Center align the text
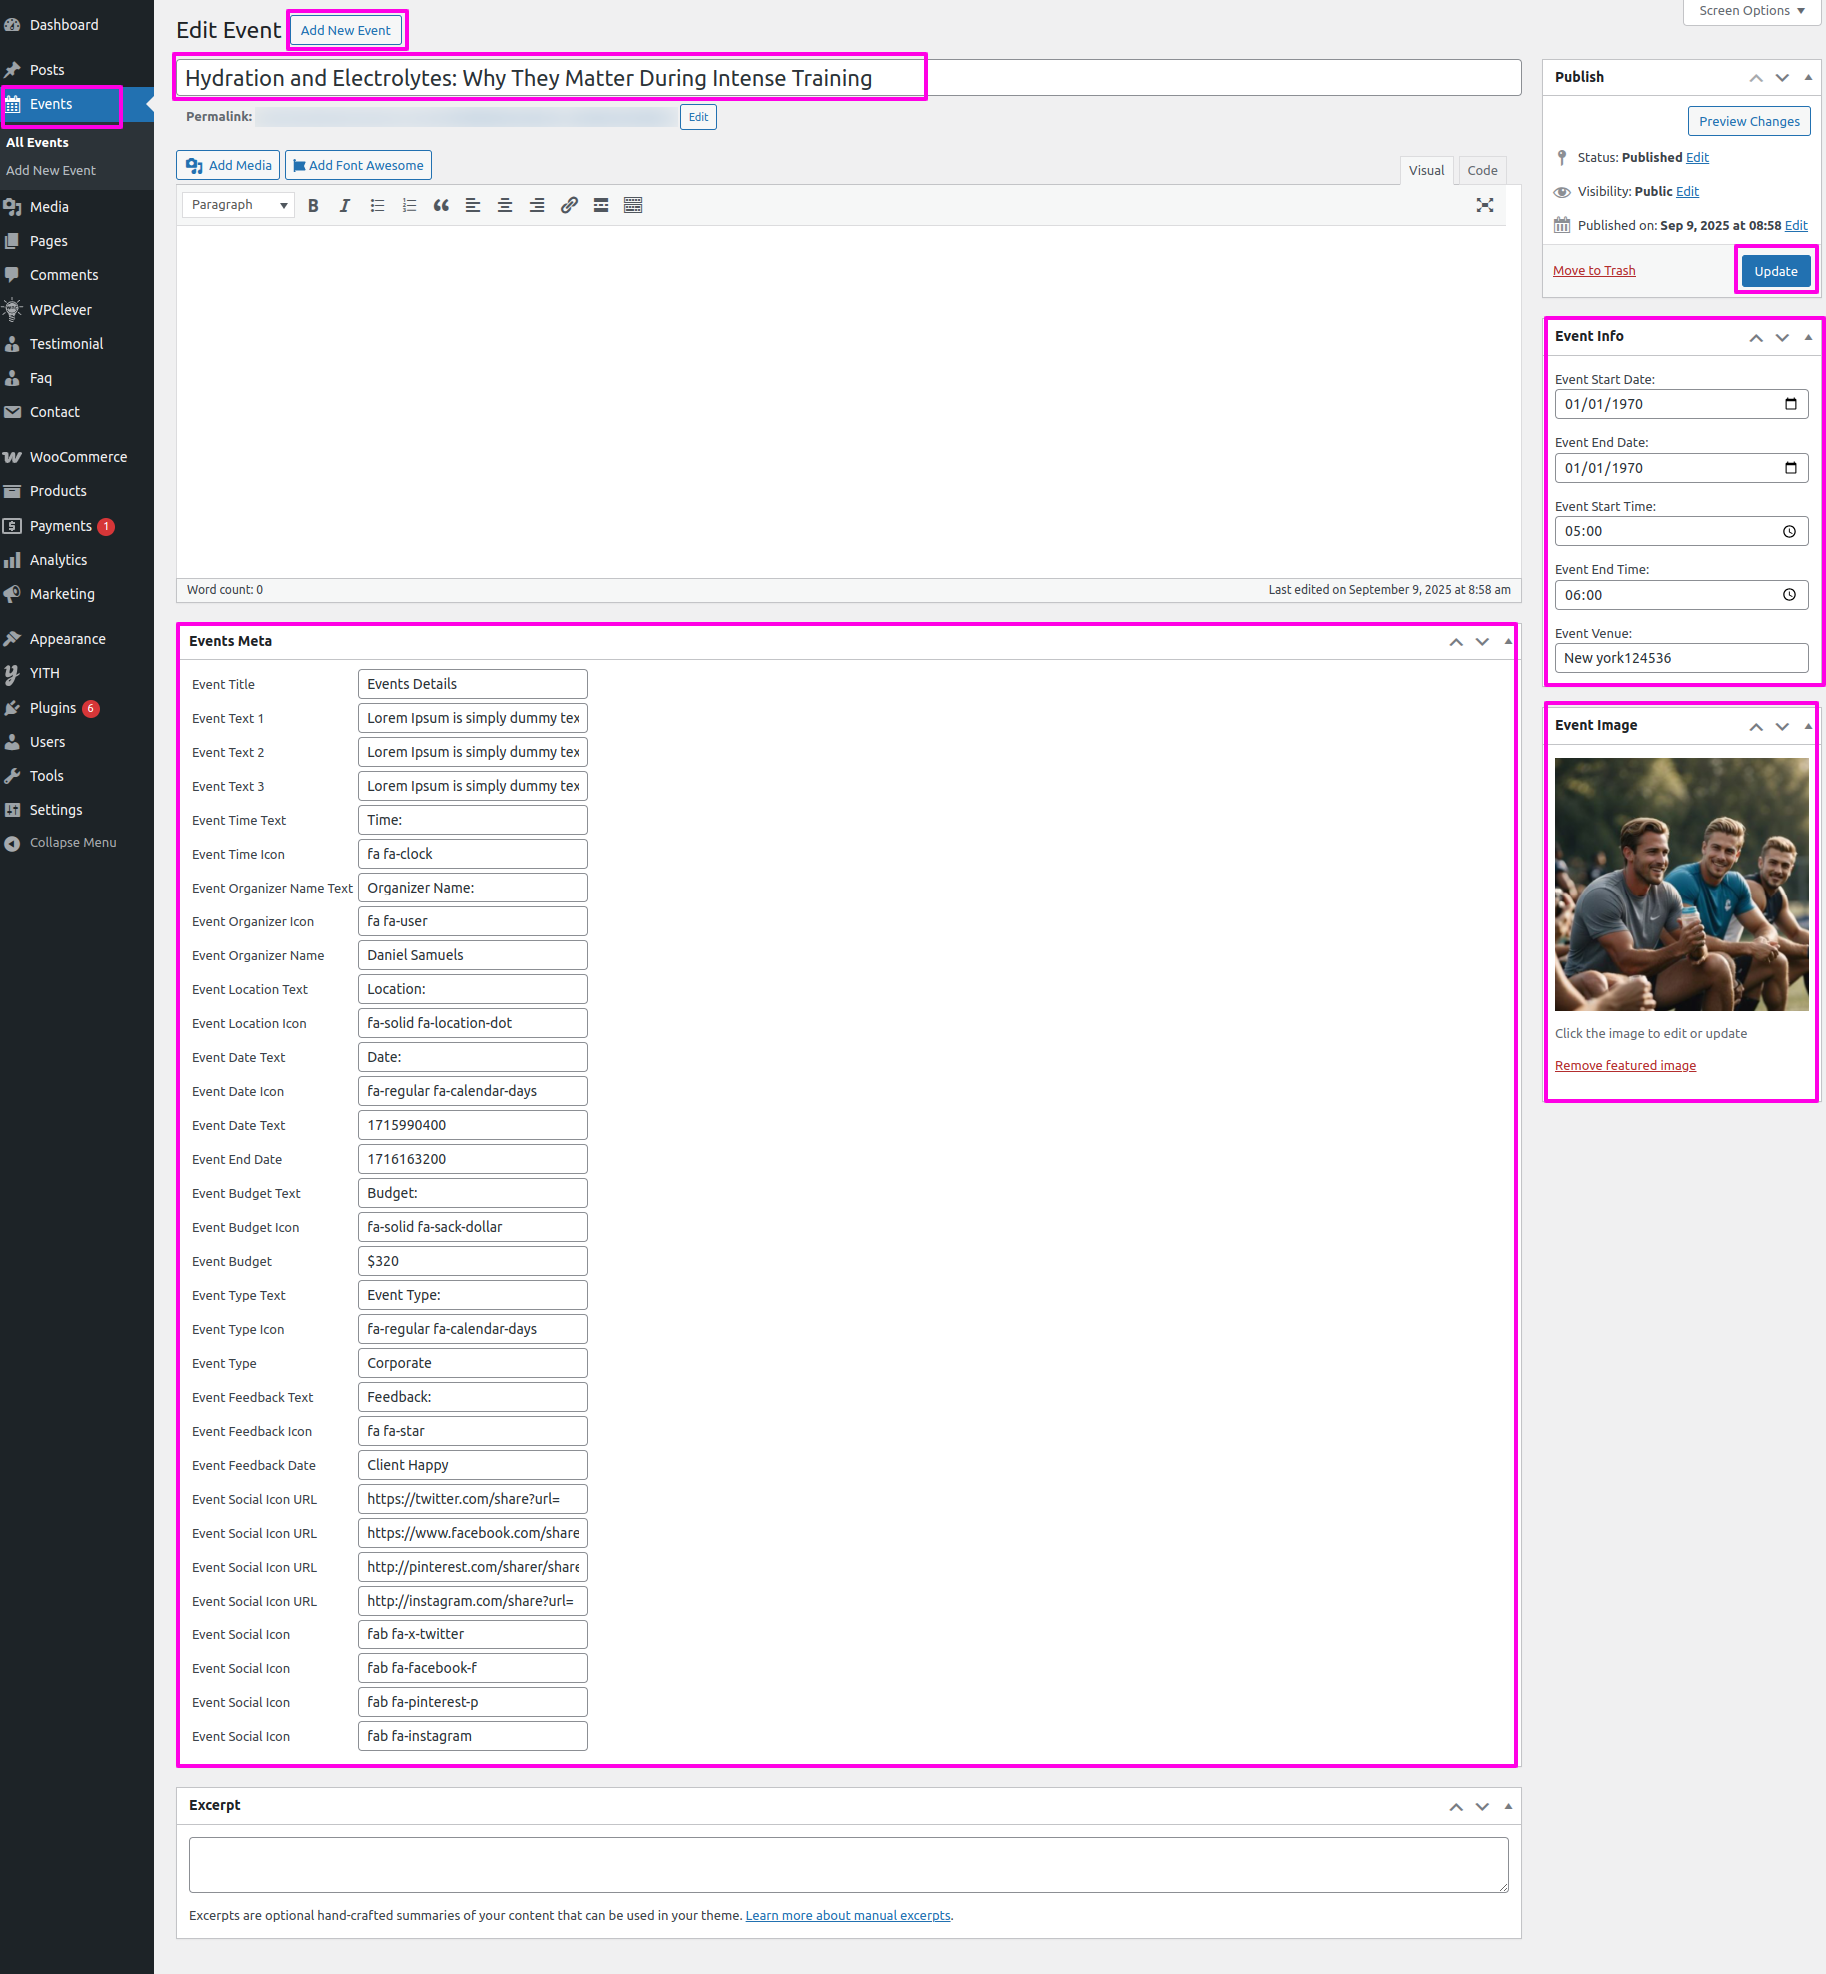Viewport: 1826px width, 1974px height. (x=505, y=205)
